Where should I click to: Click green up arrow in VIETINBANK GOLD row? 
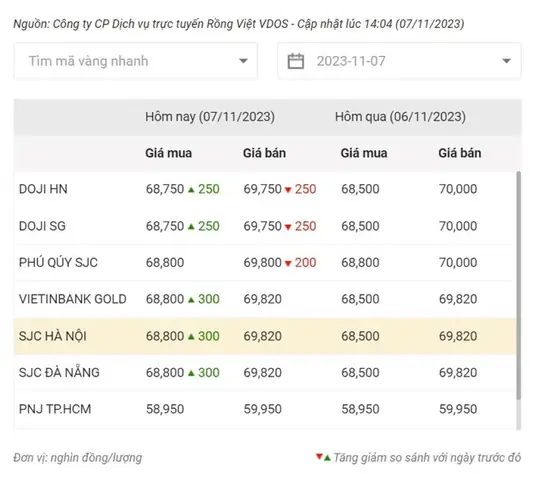(191, 300)
